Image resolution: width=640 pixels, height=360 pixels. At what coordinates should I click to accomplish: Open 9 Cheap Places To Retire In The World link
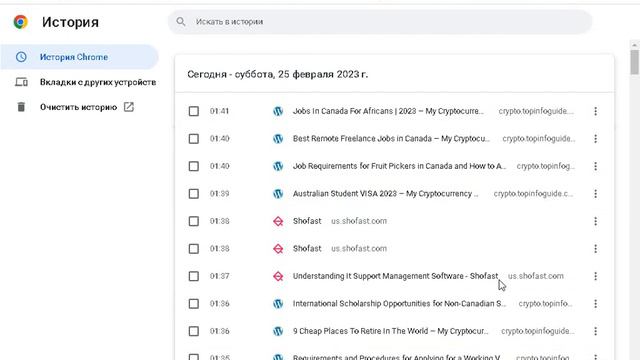tap(390, 331)
